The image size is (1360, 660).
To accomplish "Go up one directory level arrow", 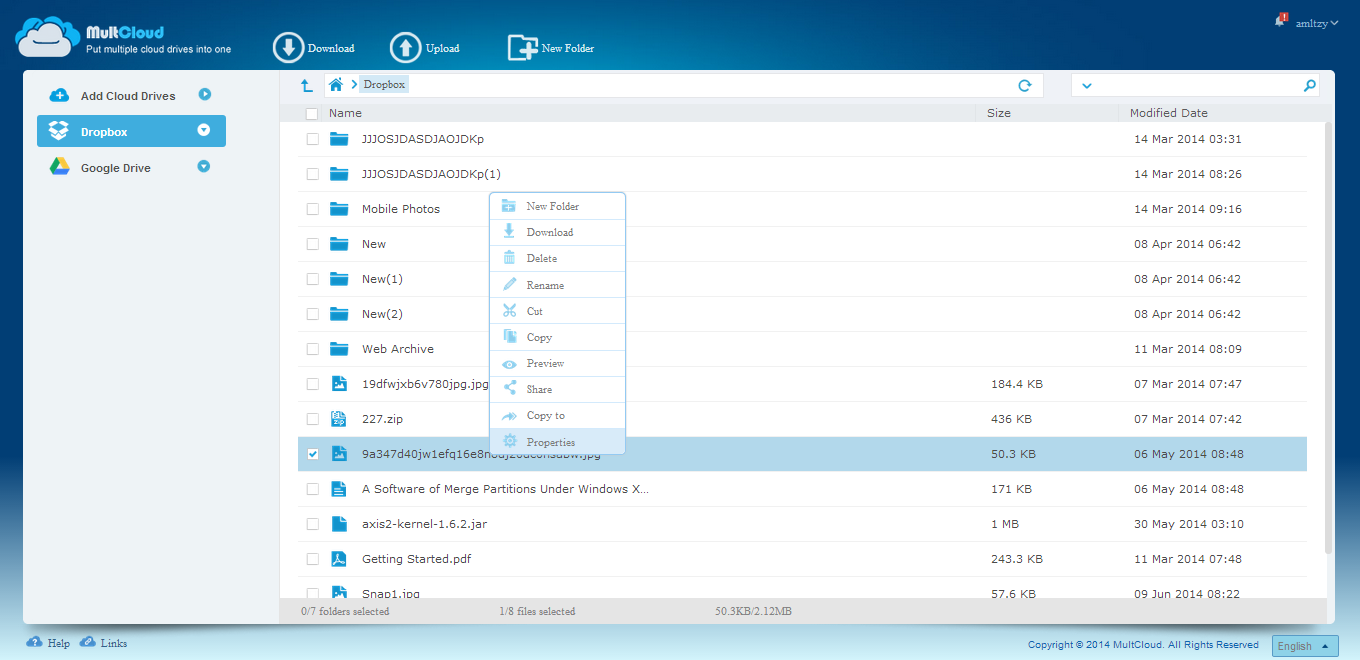I will click(x=307, y=86).
